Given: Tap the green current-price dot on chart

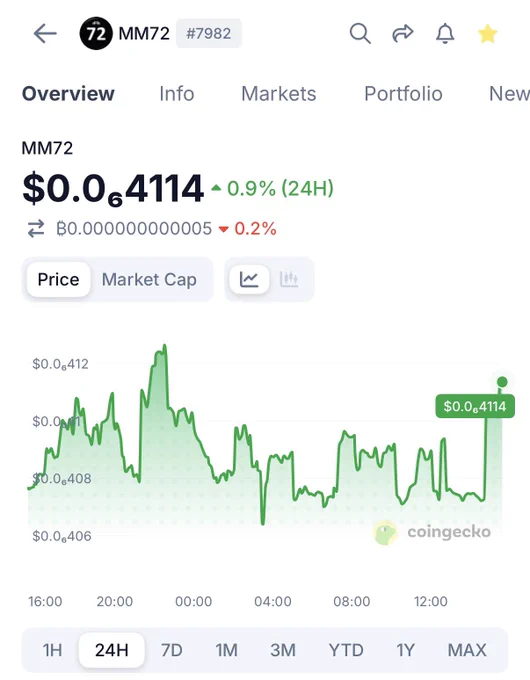Looking at the screenshot, I should click(502, 382).
